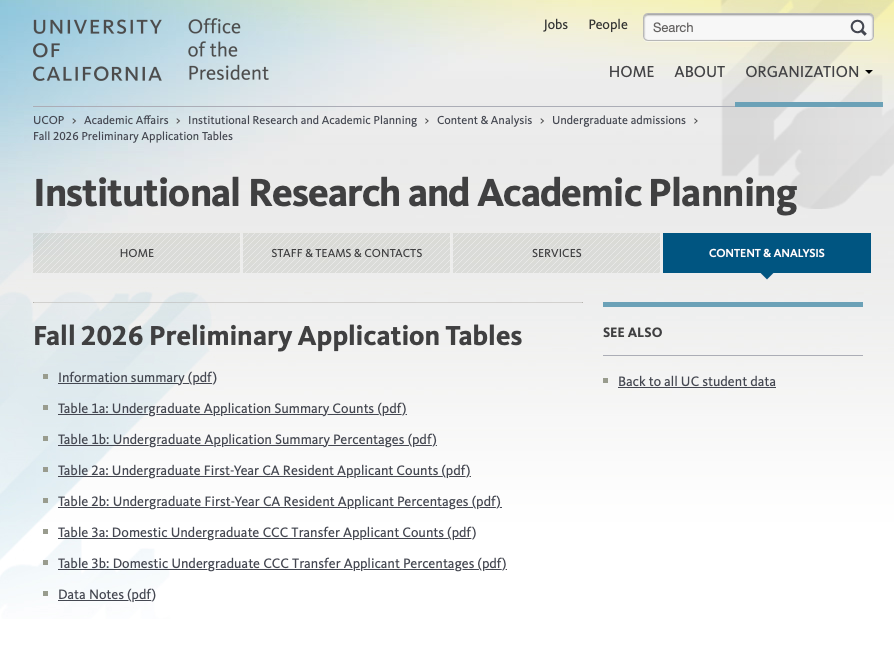Expand the ORGANIZATION dropdown menu
The image size is (894, 646).
808,72
